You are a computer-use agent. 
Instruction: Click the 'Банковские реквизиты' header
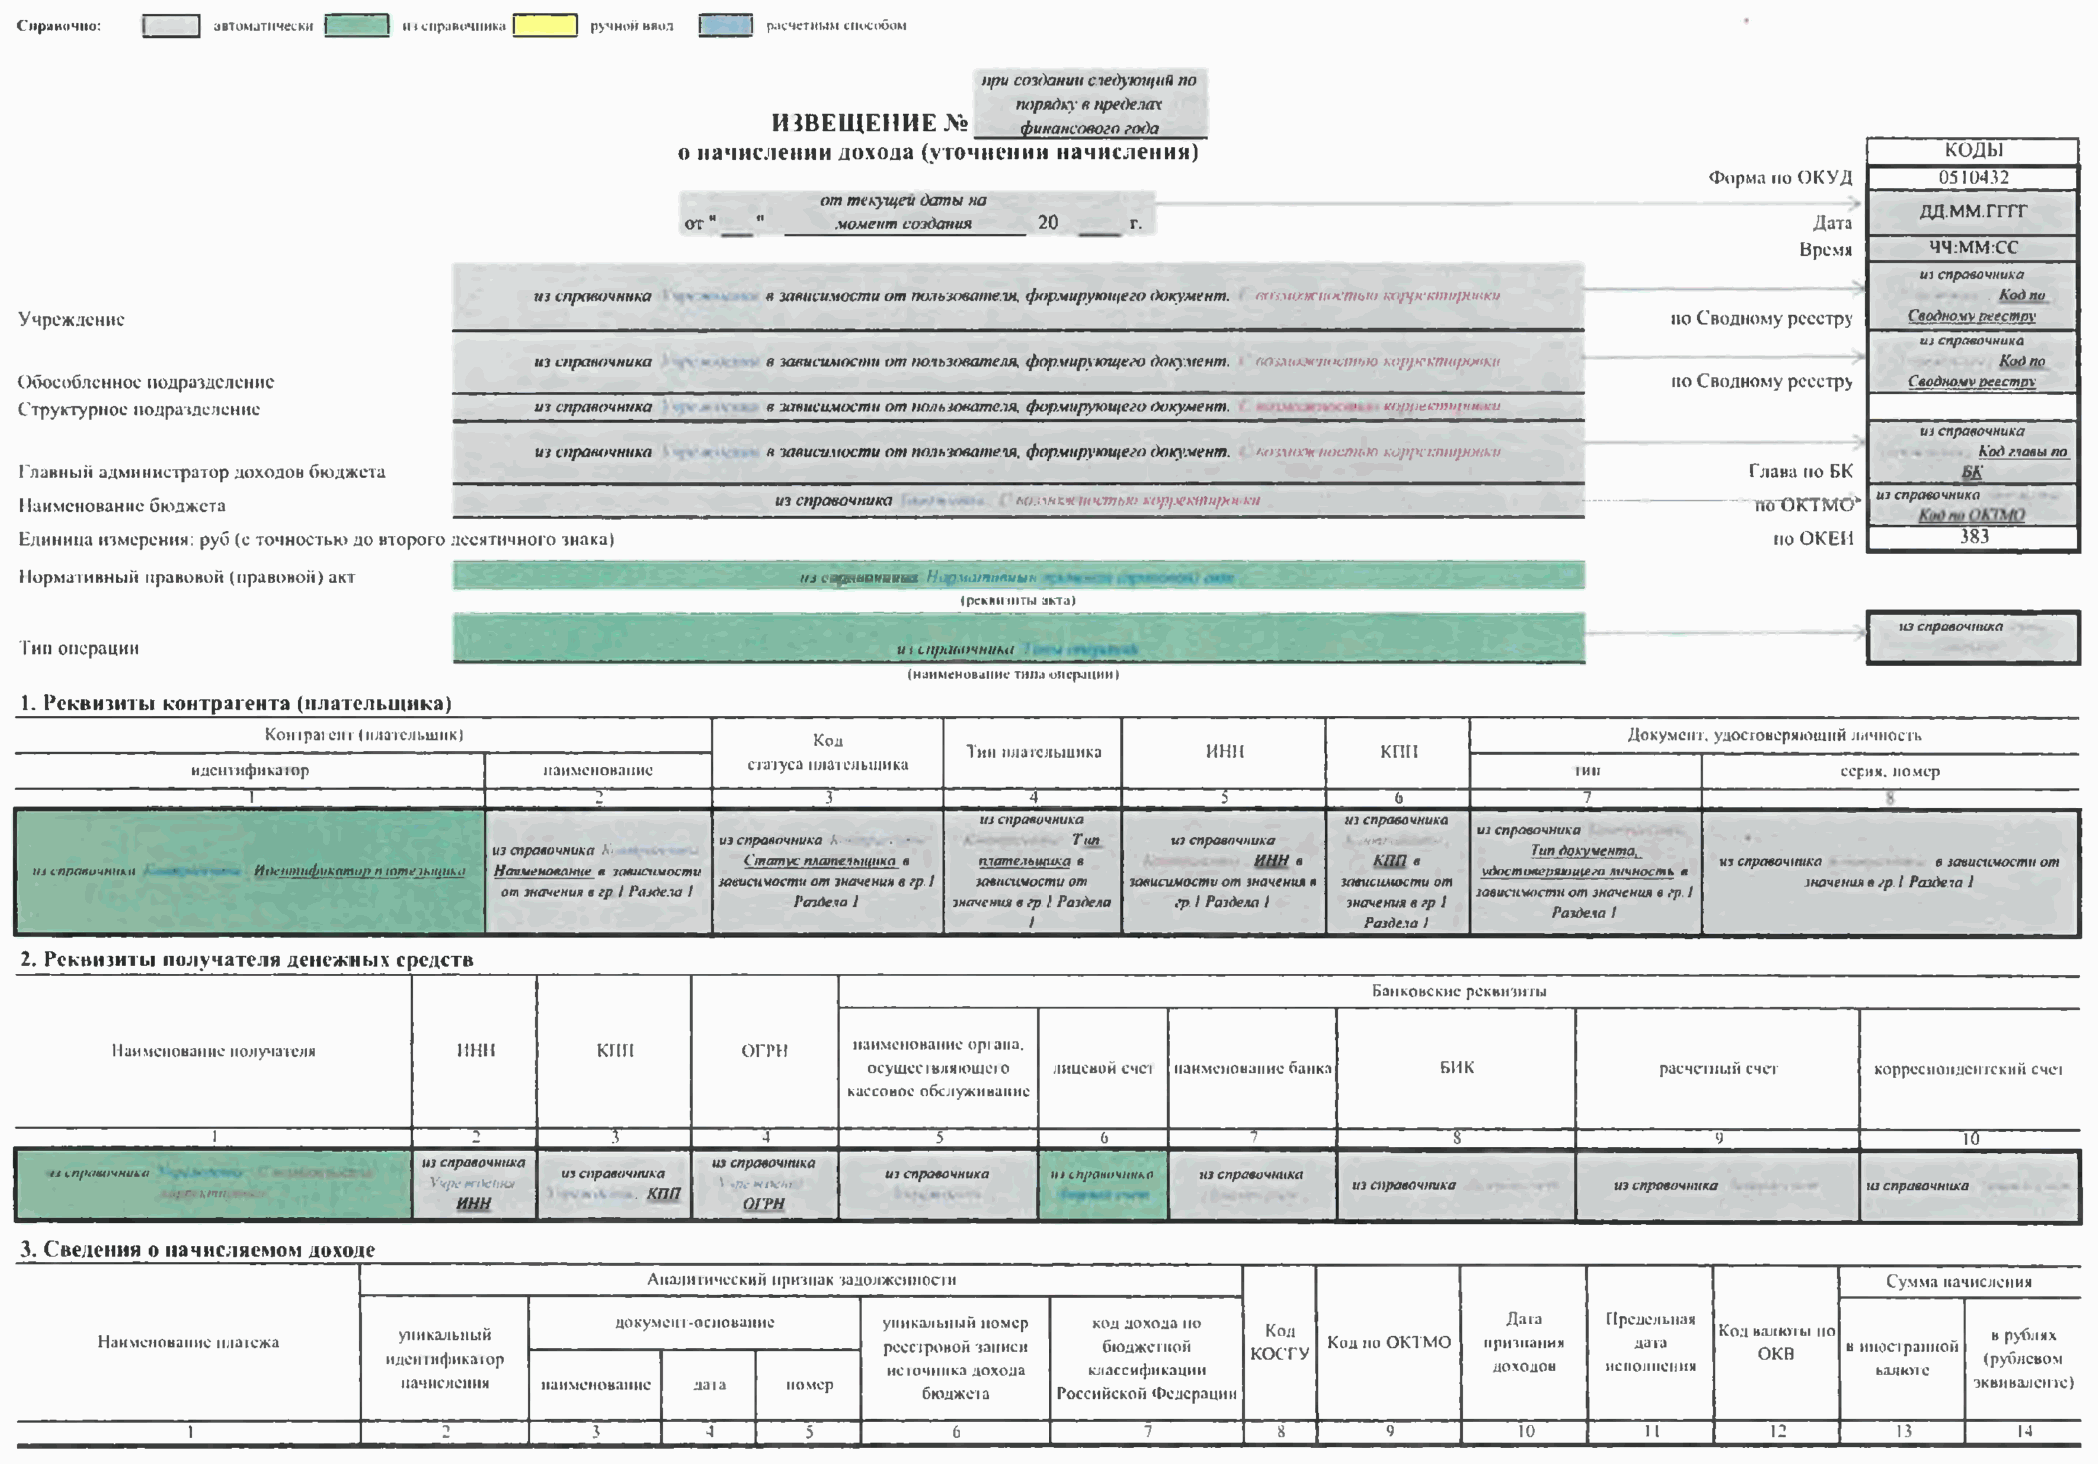1459,992
